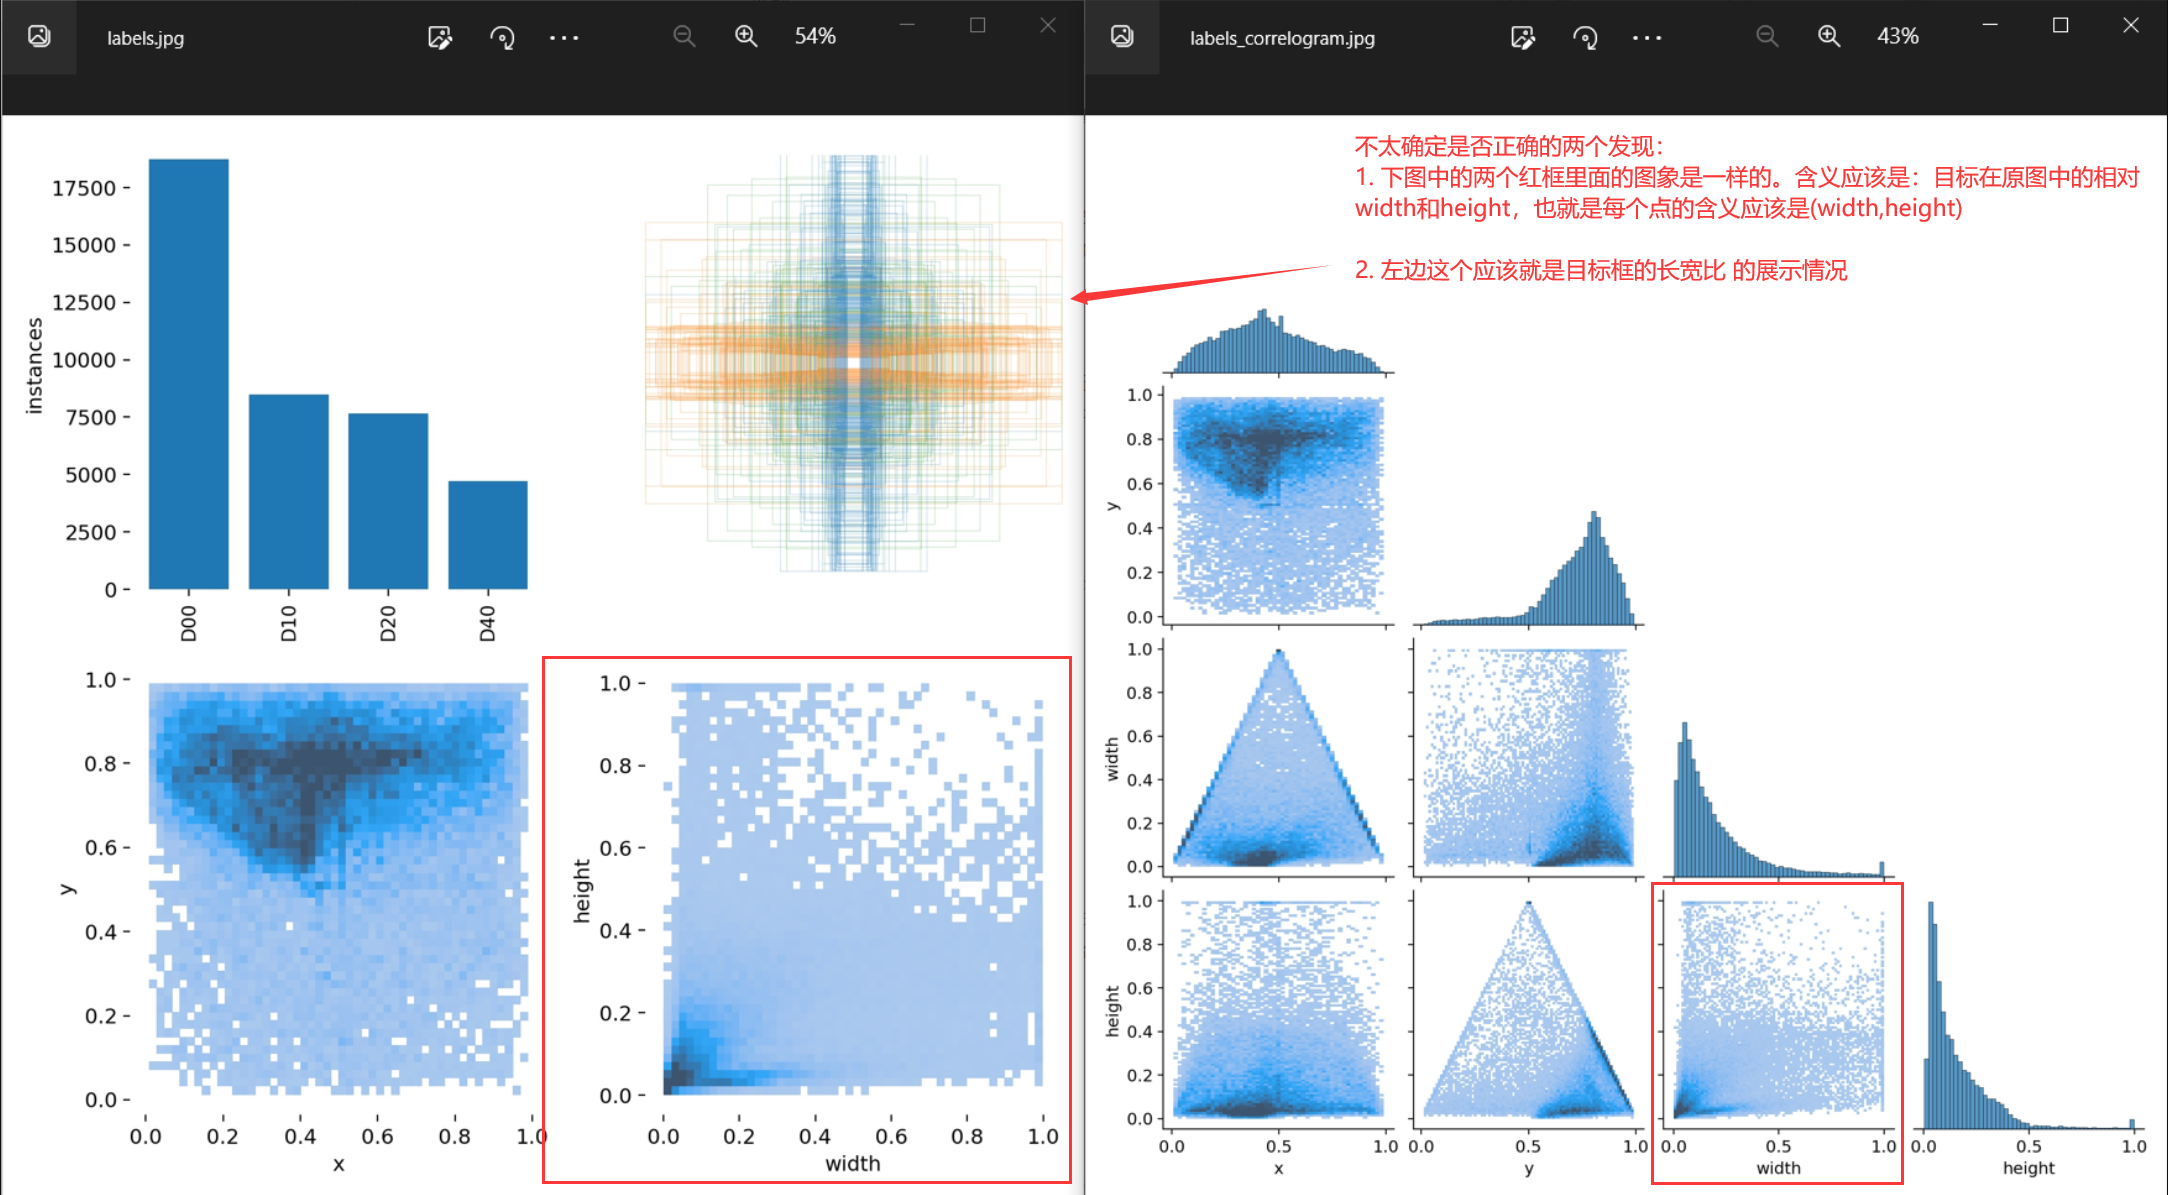Zoom out in labels.jpg window
2168x1195 pixels.
(x=684, y=37)
